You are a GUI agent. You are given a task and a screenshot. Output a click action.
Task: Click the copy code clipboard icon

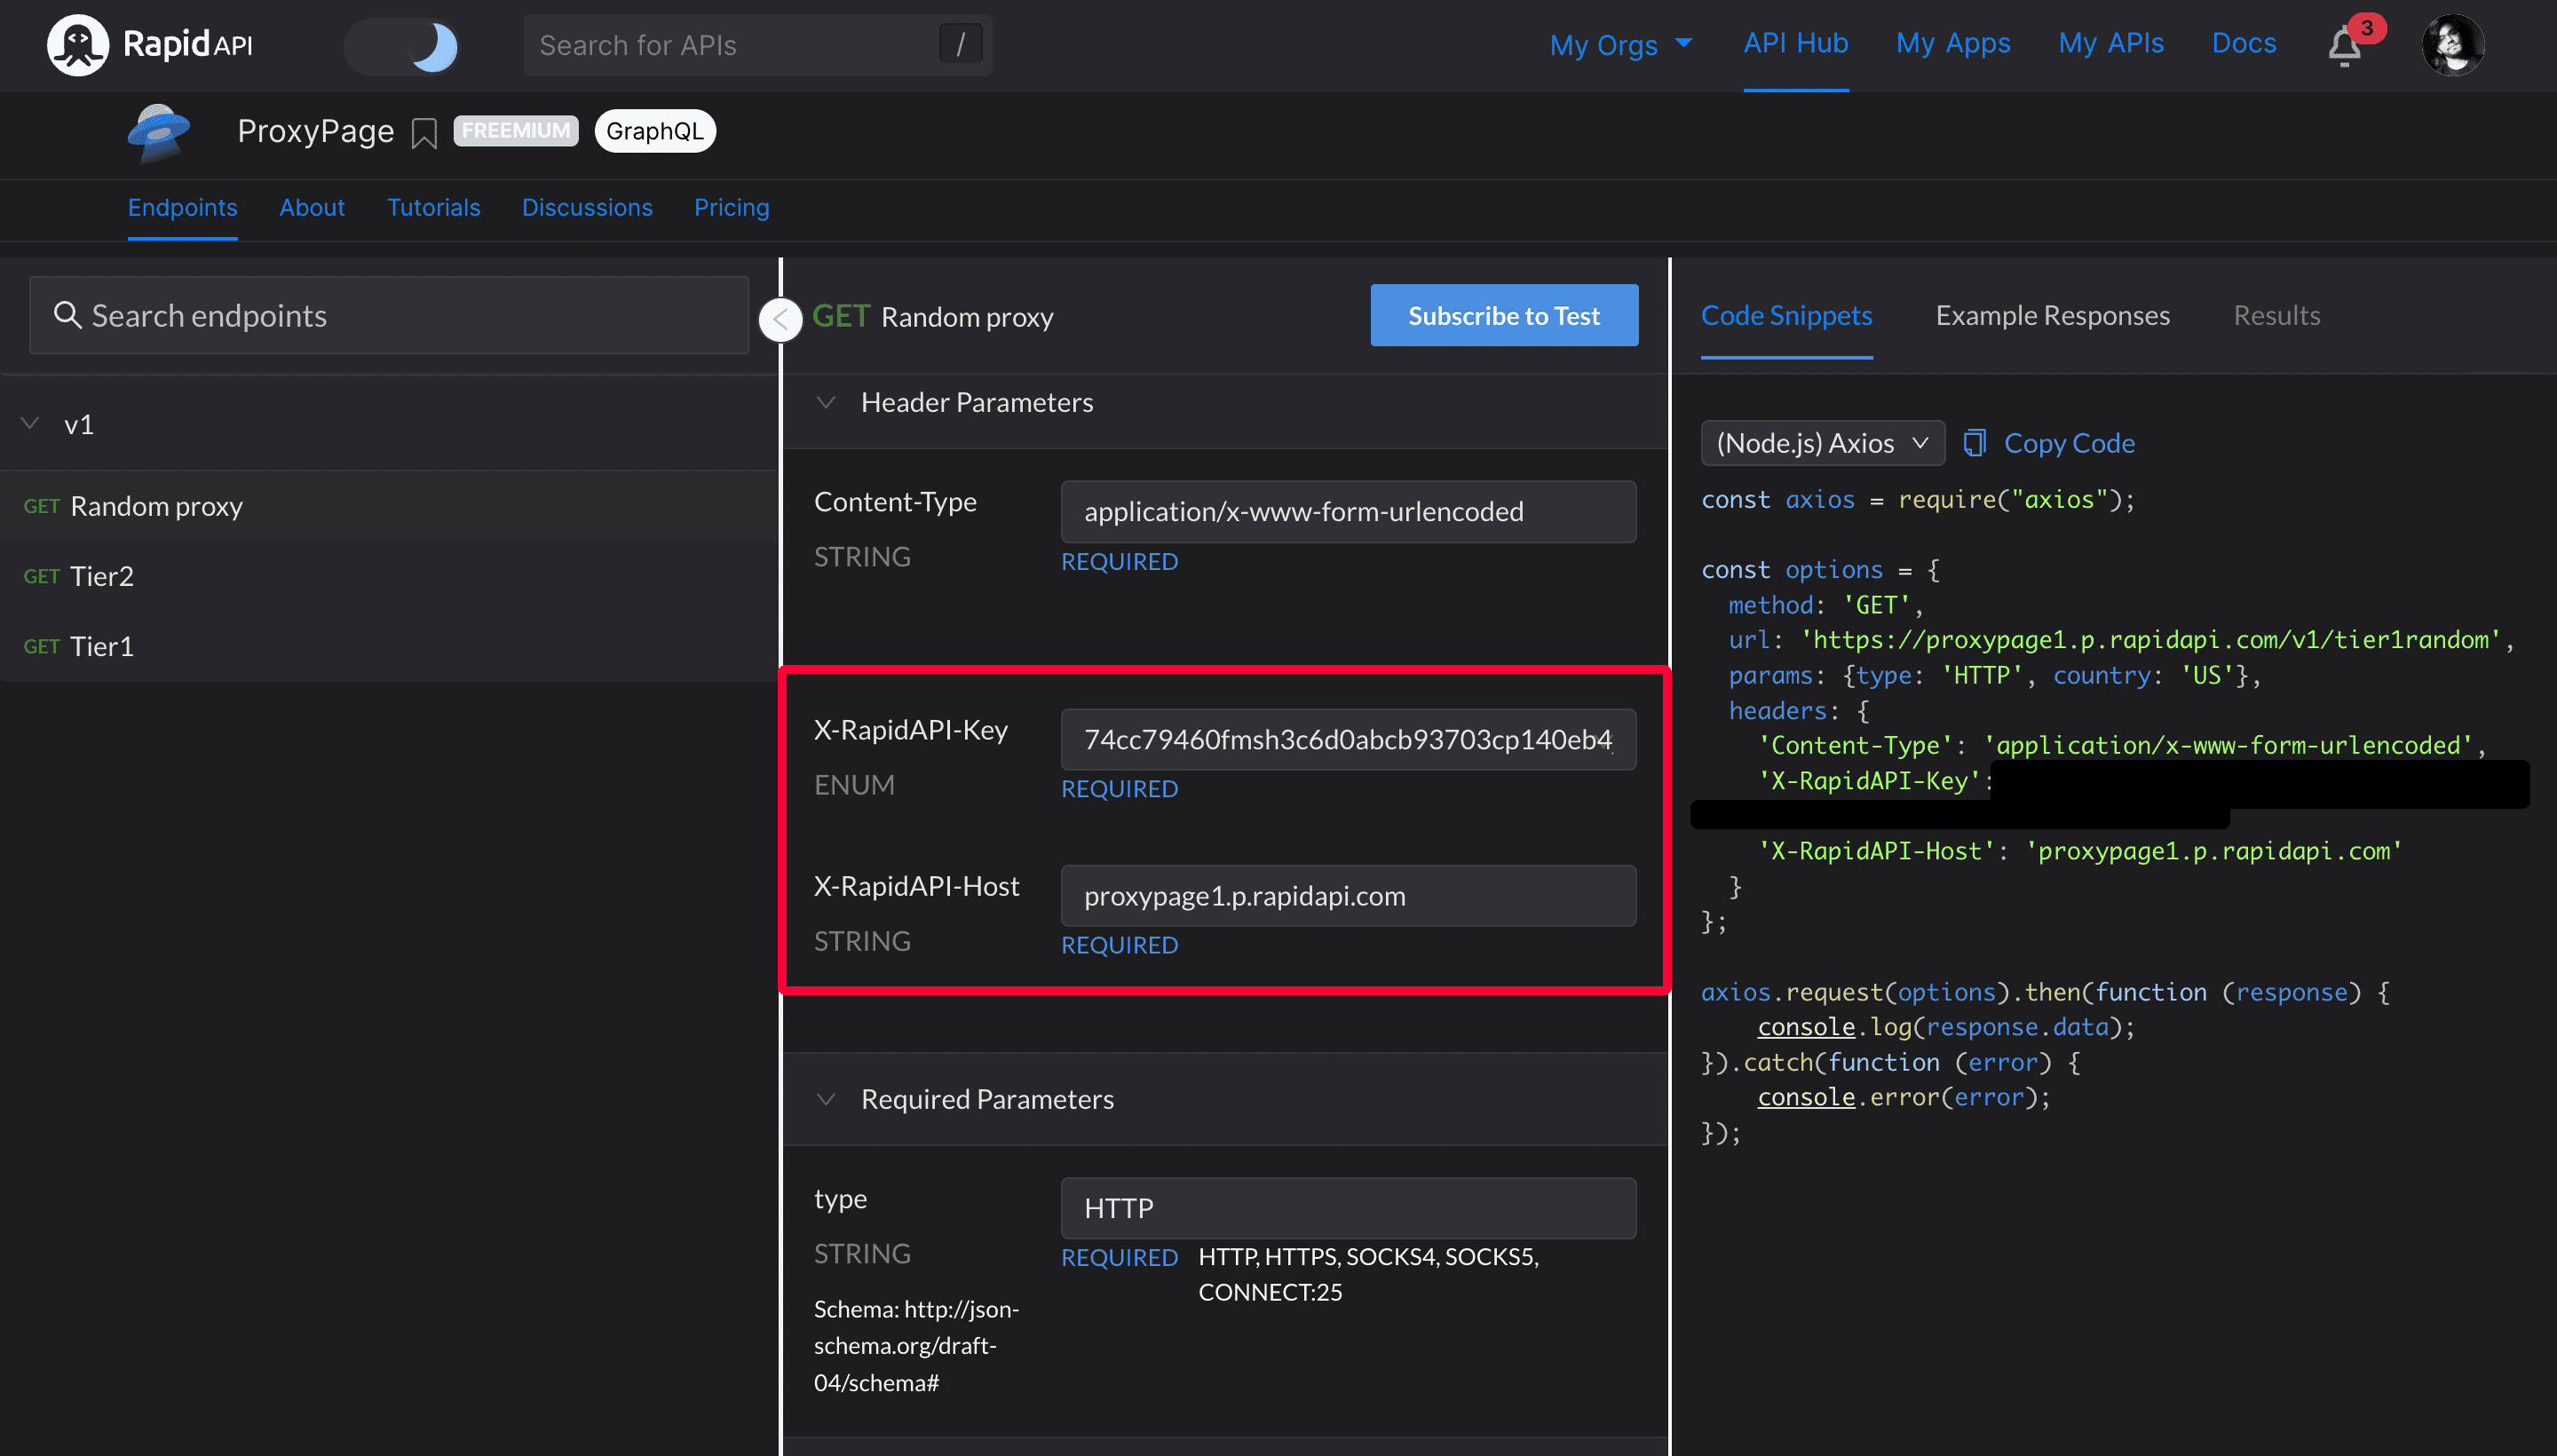[x=1974, y=443]
